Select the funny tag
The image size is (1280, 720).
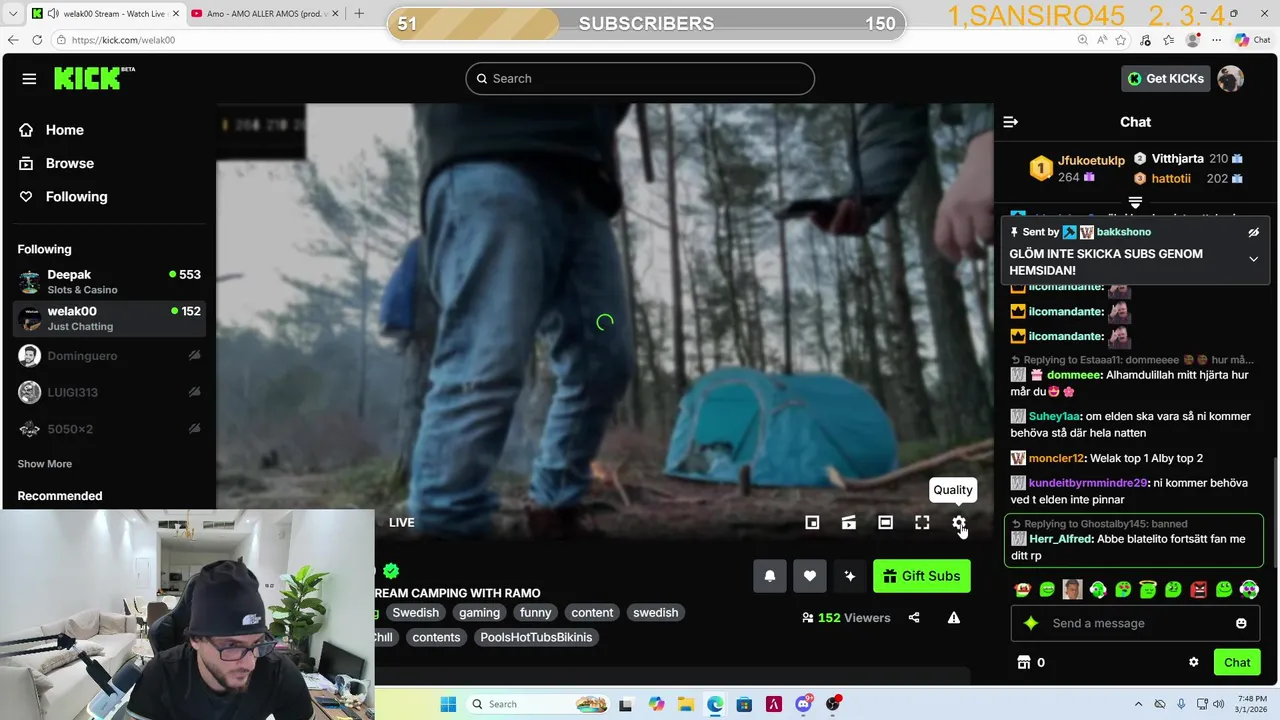535,613
